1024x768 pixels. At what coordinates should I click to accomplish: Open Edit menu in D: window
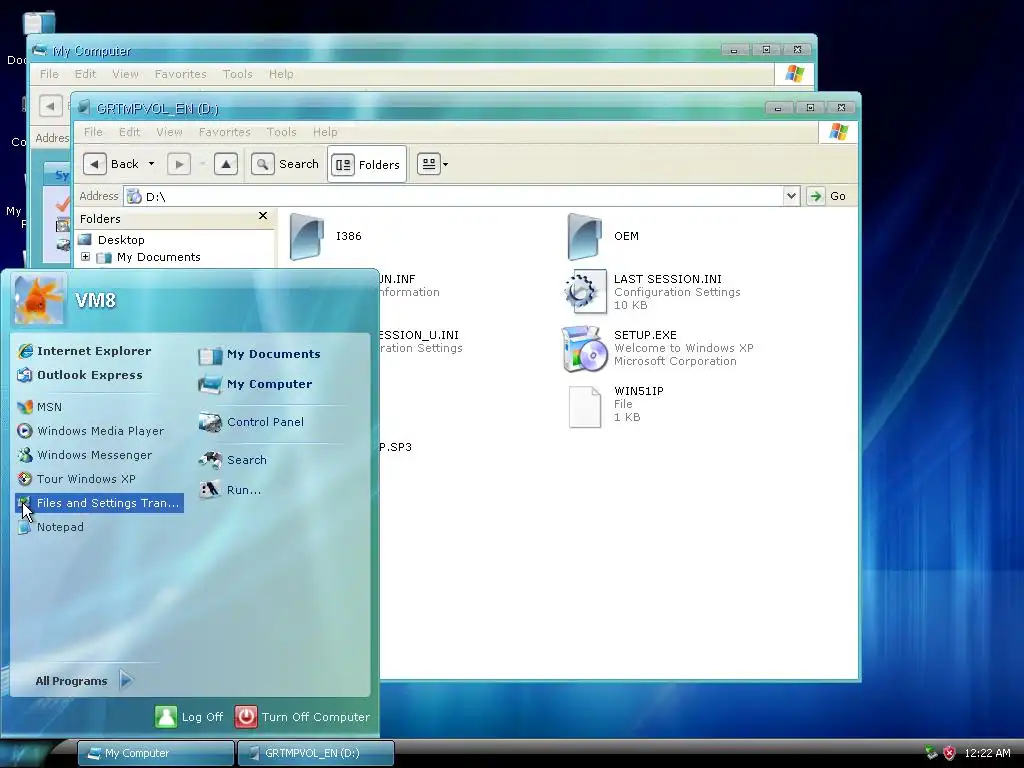click(129, 132)
